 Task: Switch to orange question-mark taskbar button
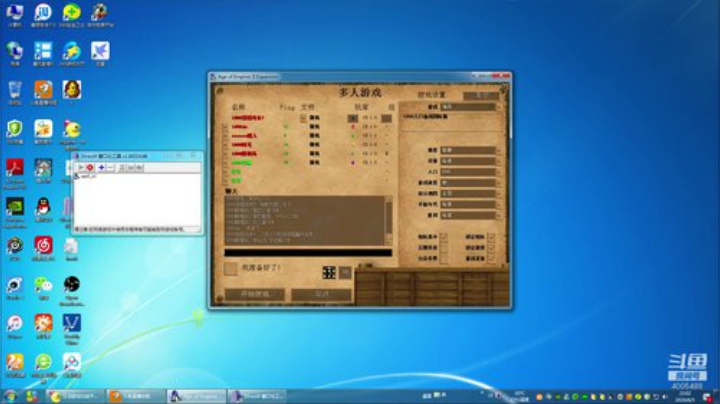135,396
